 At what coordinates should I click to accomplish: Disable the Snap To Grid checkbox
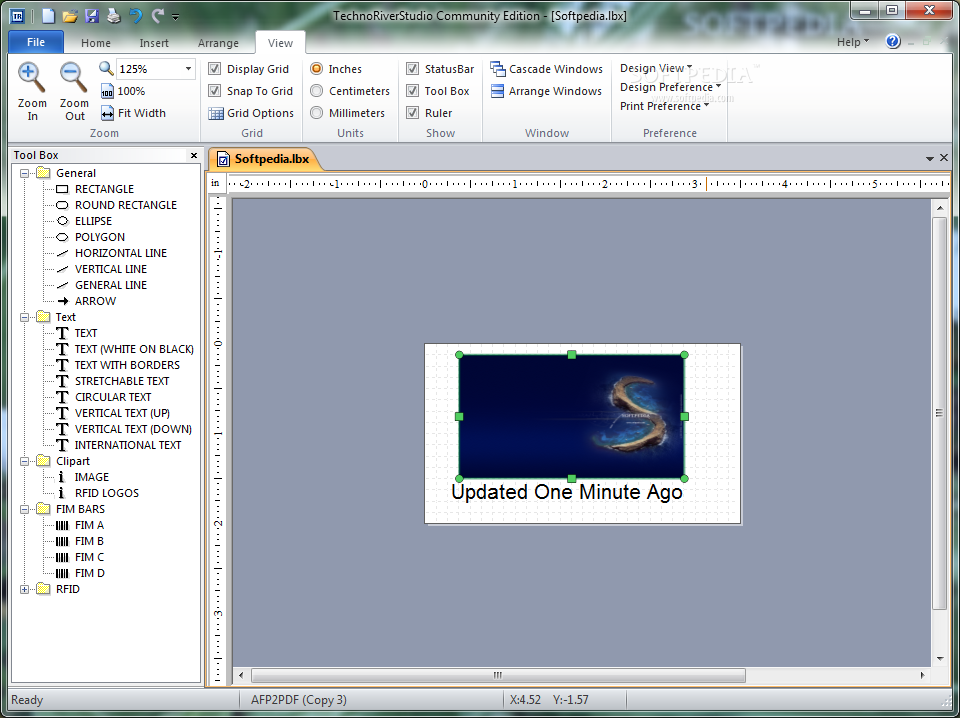point(214,91)
